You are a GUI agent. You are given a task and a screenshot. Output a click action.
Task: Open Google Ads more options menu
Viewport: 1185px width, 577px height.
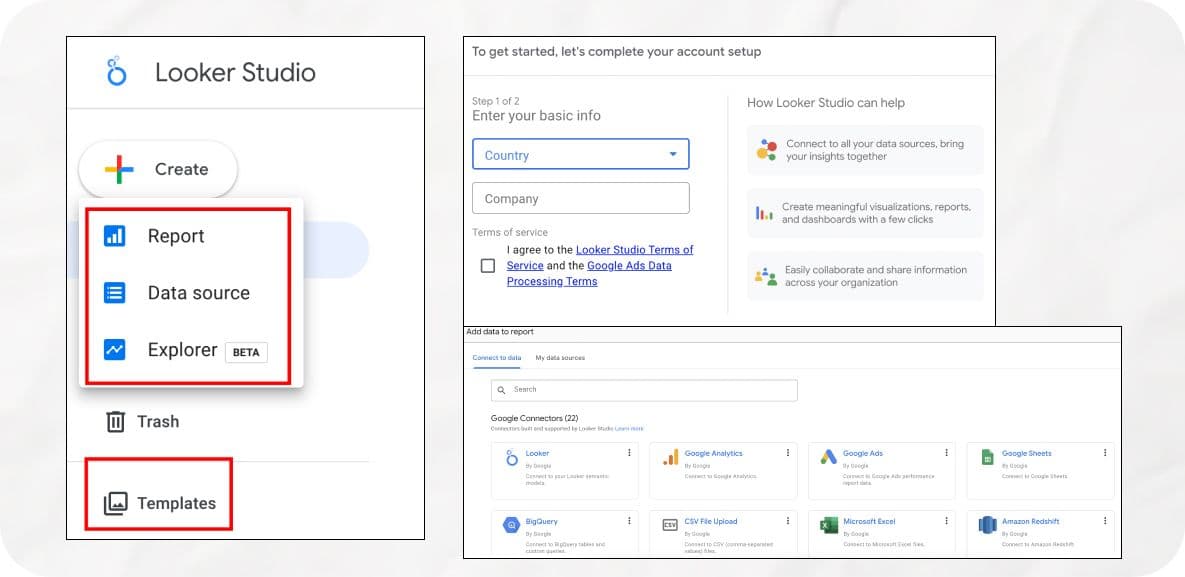[x=946, y=452]
